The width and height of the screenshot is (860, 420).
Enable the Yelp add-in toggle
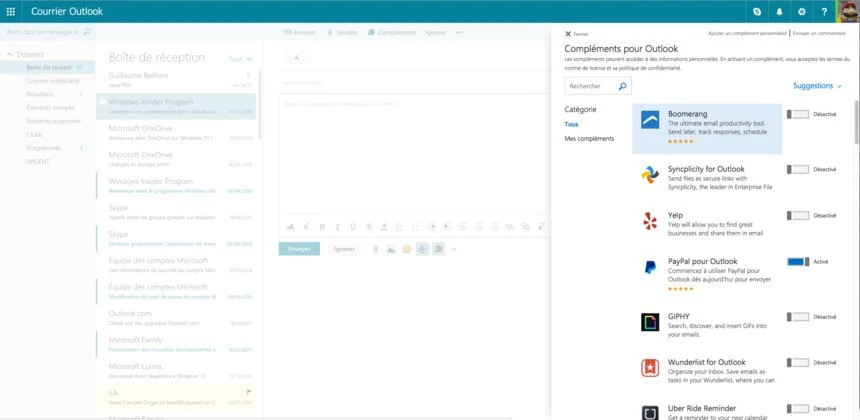tap(798, 215)
